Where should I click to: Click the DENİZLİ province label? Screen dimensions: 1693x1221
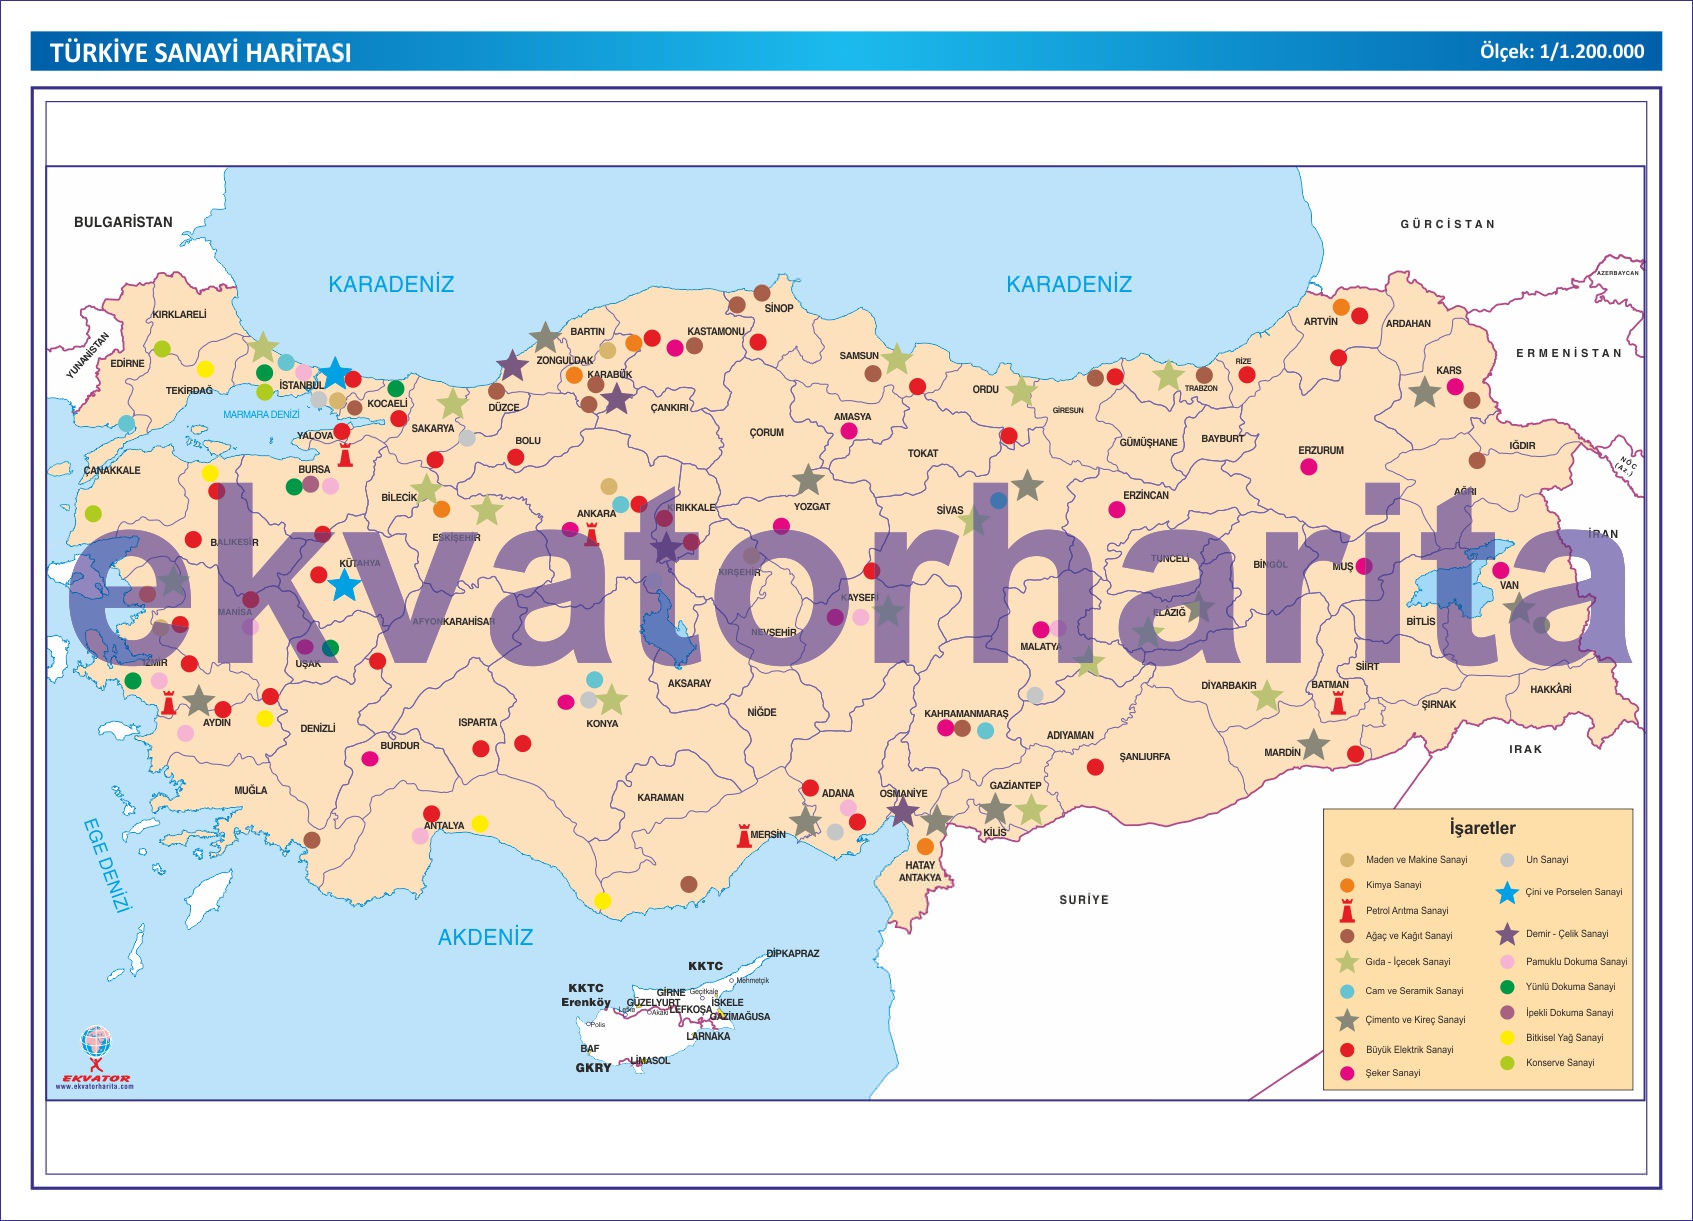[x=318, y=728]
